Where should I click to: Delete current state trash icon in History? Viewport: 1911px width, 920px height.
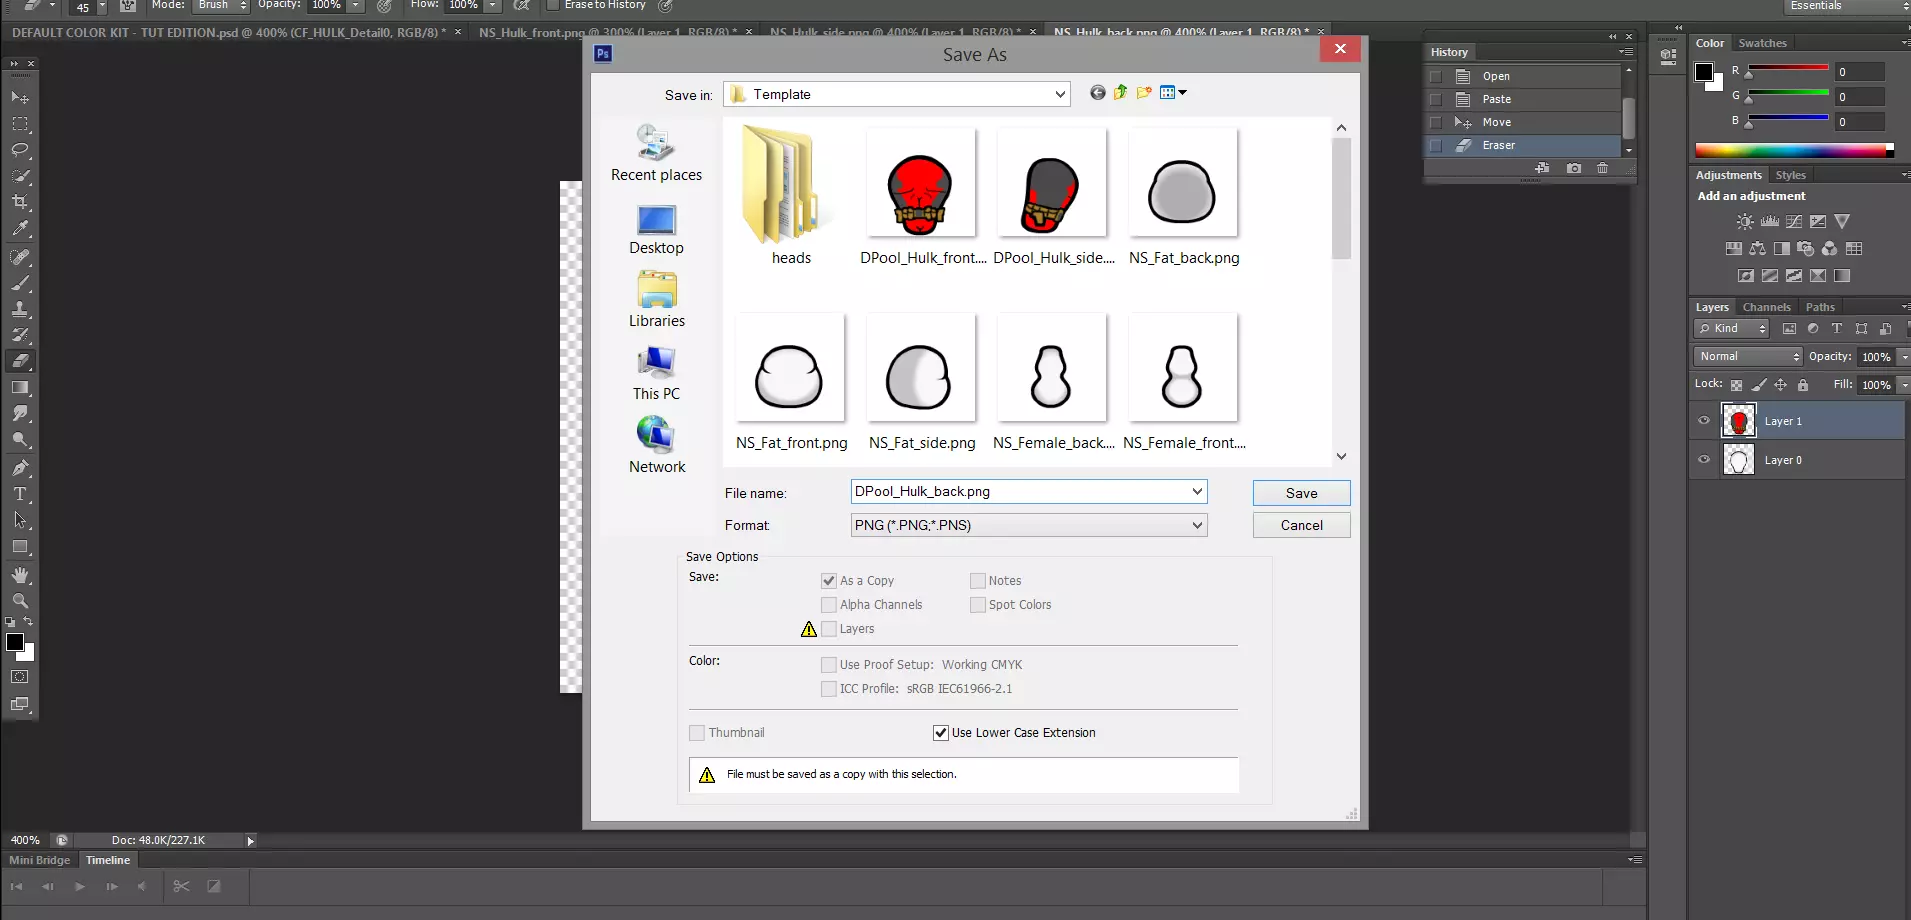1603,168
